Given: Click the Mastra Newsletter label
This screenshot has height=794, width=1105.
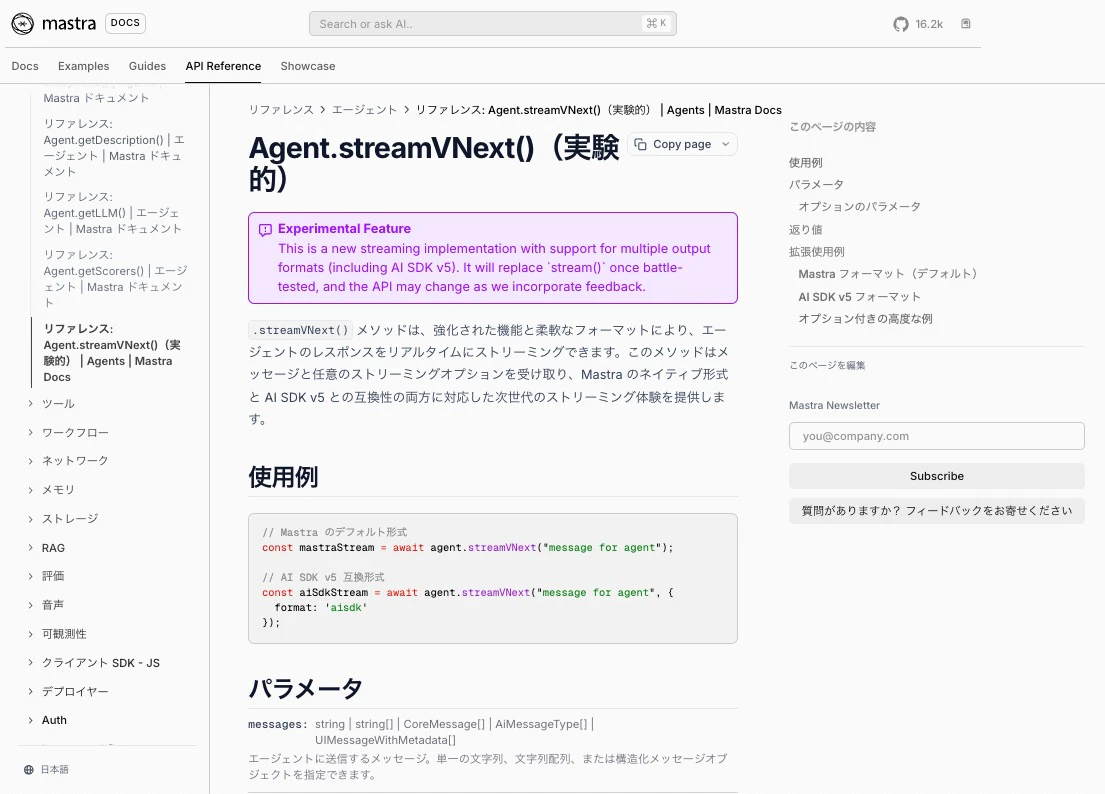Looking at the screenshot, I should pyautogui.click(x=834, y=405).
